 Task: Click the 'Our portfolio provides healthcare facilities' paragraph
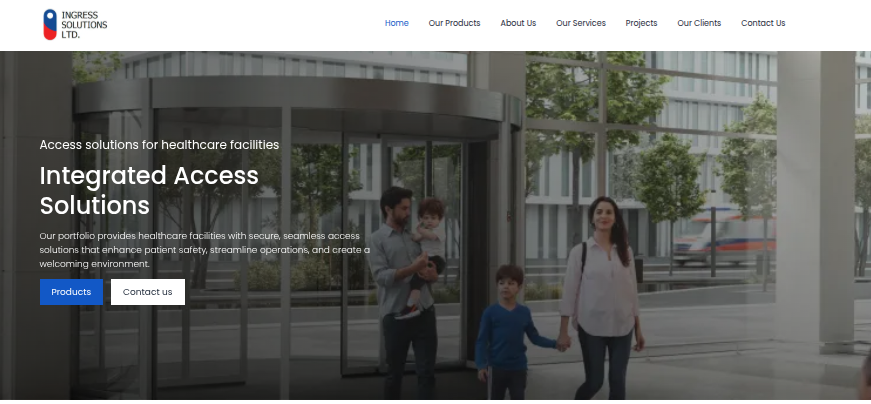click(204, 250)
